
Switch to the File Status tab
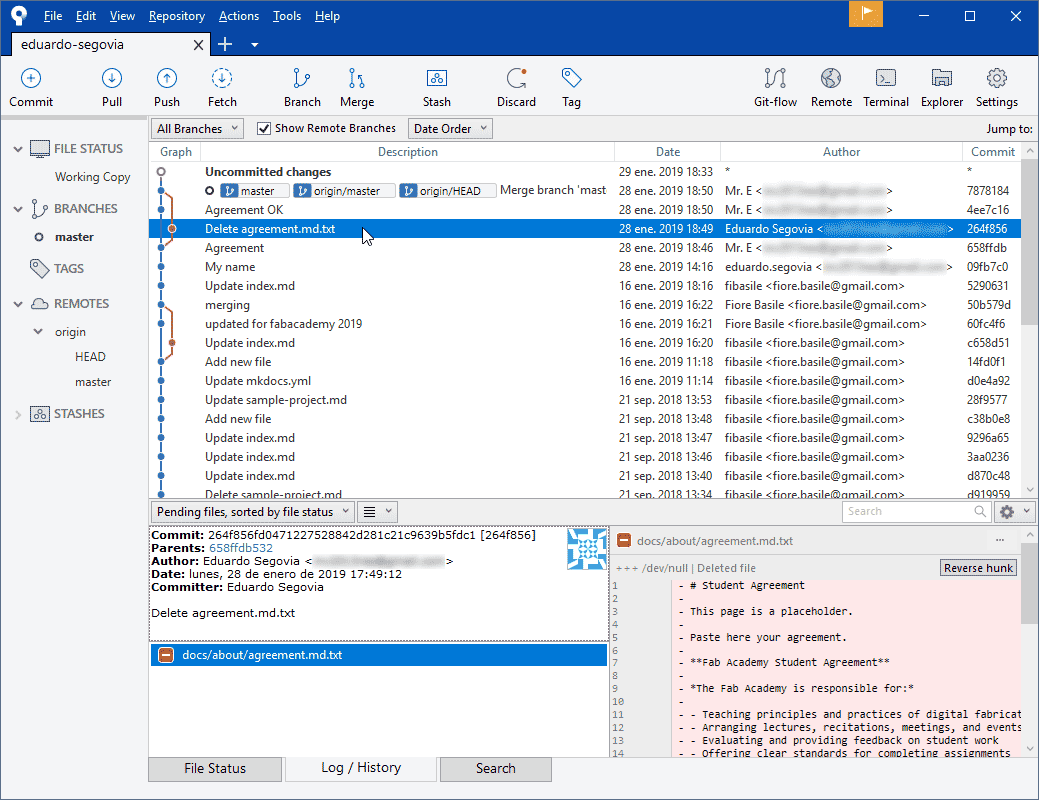pos(215,768)
